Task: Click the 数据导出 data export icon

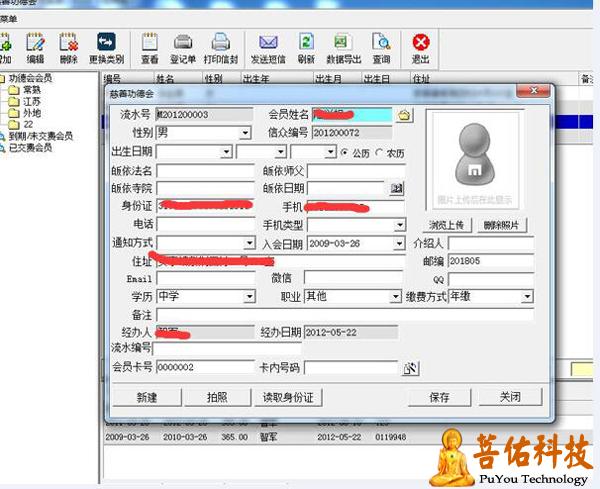Action: (341, 44)
